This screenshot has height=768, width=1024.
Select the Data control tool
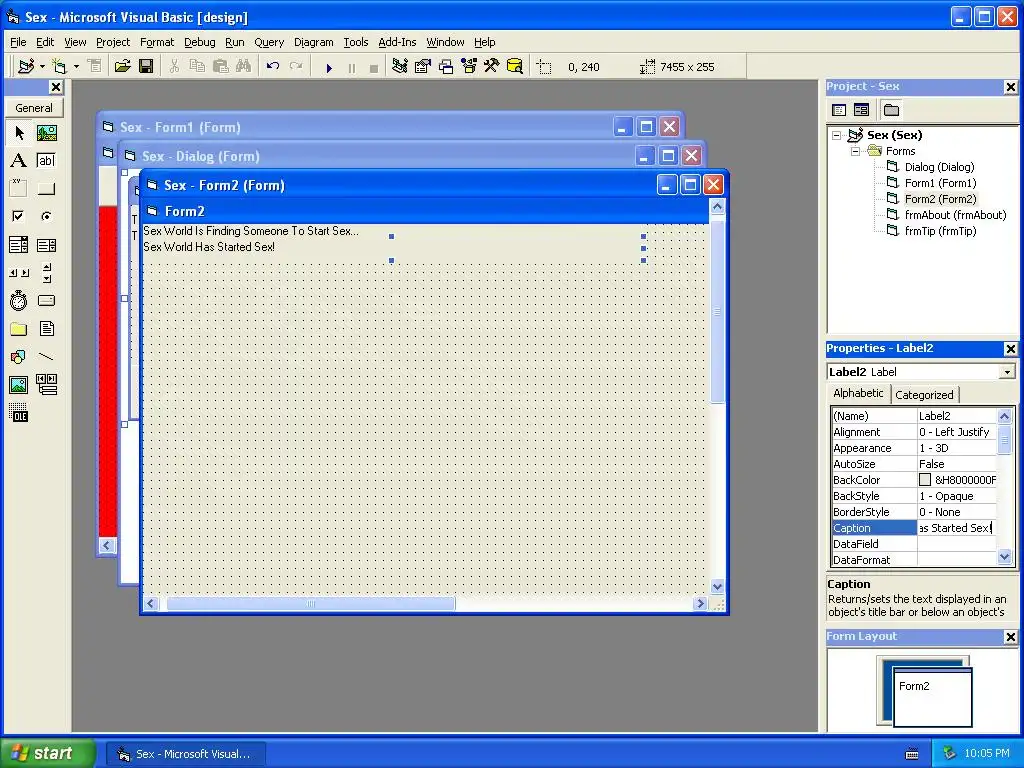46,385
